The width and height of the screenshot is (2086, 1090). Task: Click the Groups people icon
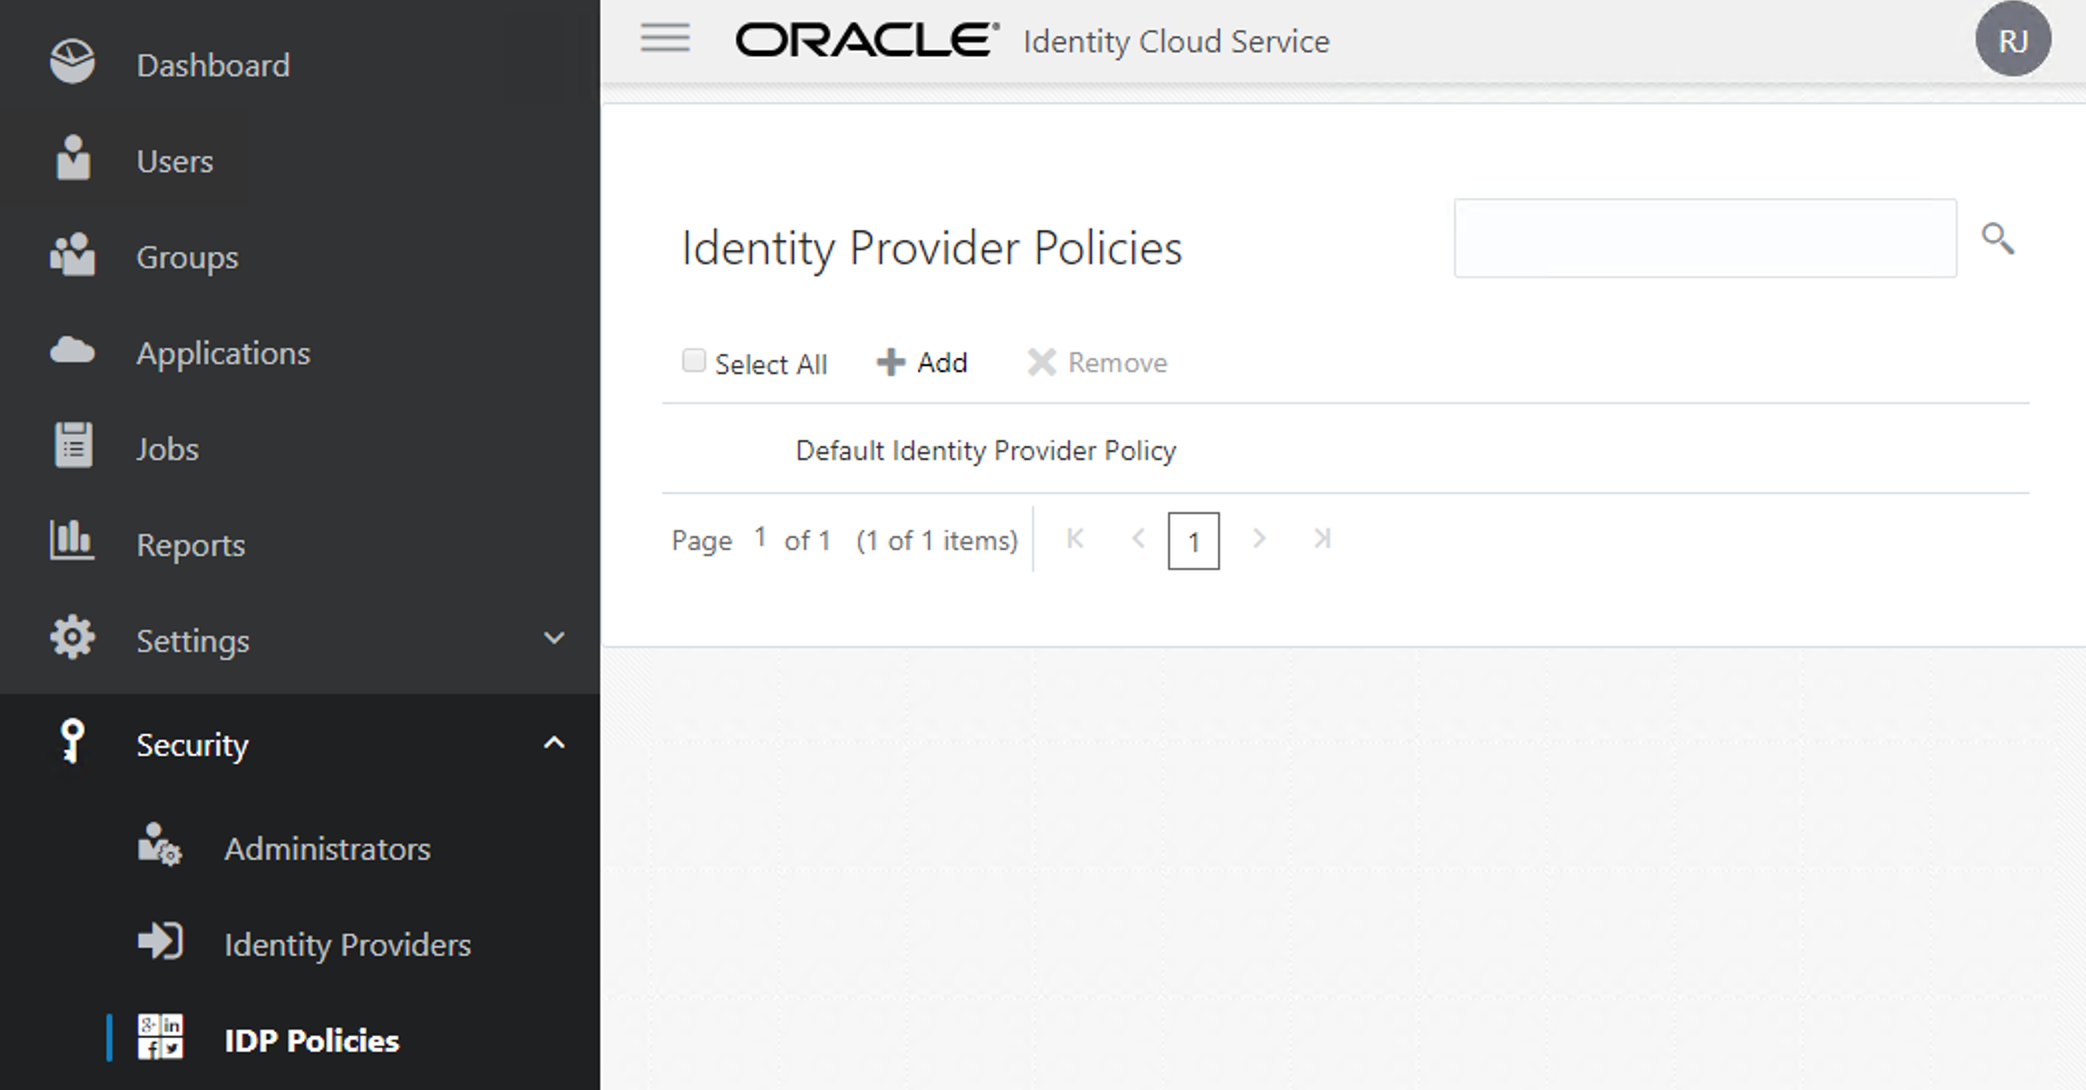point(72,255)
